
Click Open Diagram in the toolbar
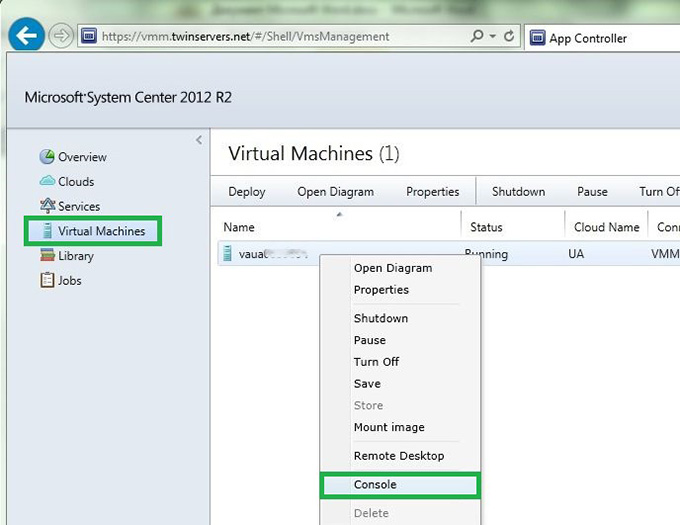click(x=335, y=192)
